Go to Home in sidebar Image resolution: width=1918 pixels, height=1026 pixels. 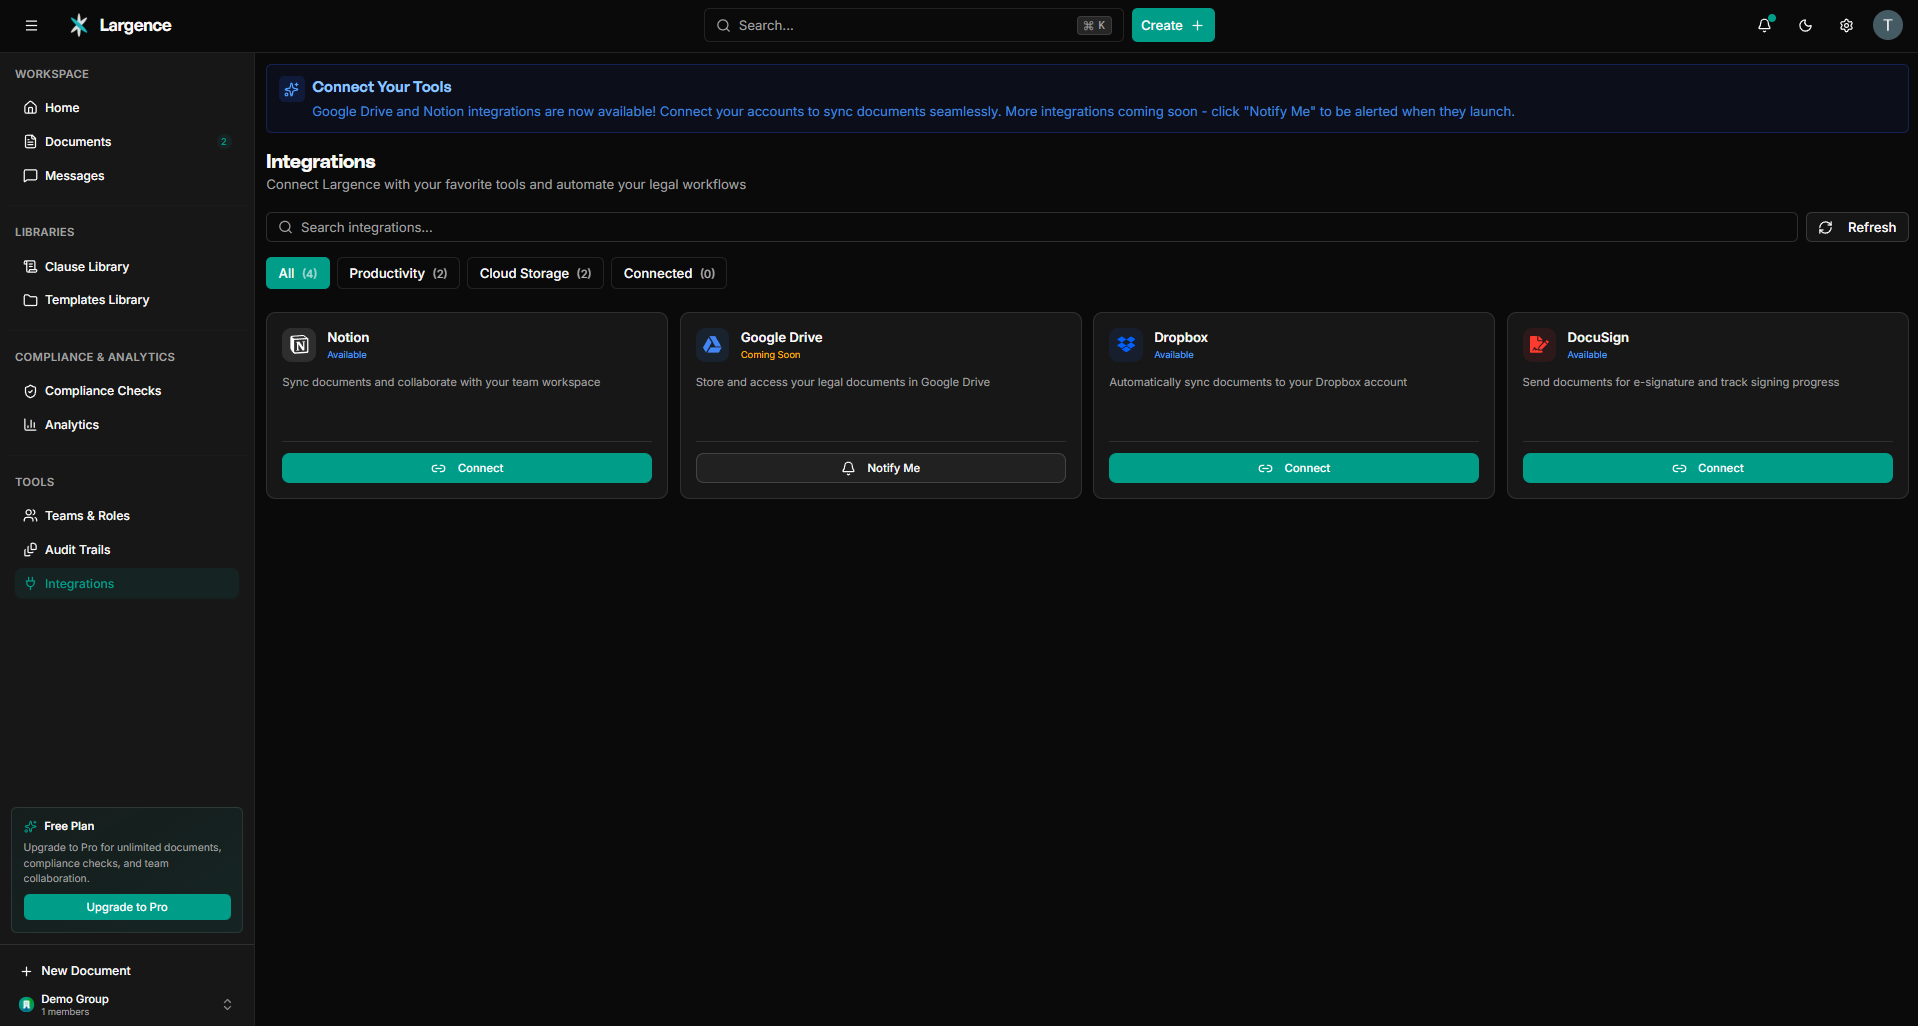coord(127,108)
